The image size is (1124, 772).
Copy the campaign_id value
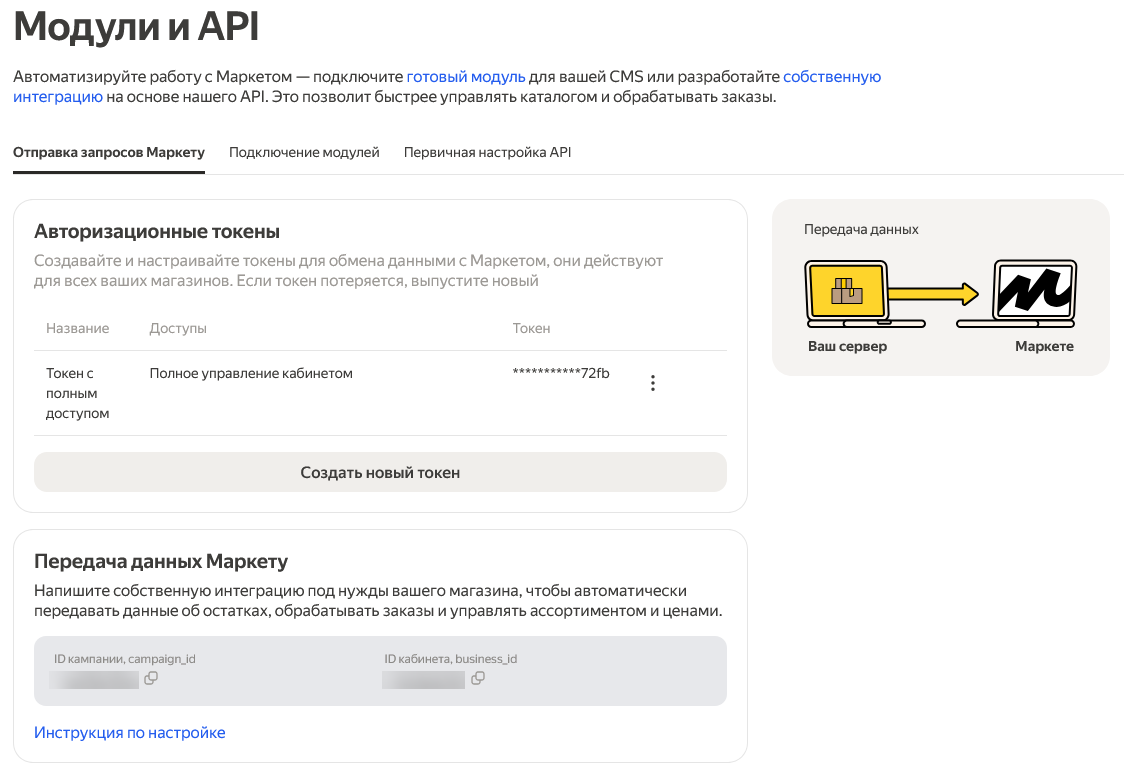(x=151, y=678)
